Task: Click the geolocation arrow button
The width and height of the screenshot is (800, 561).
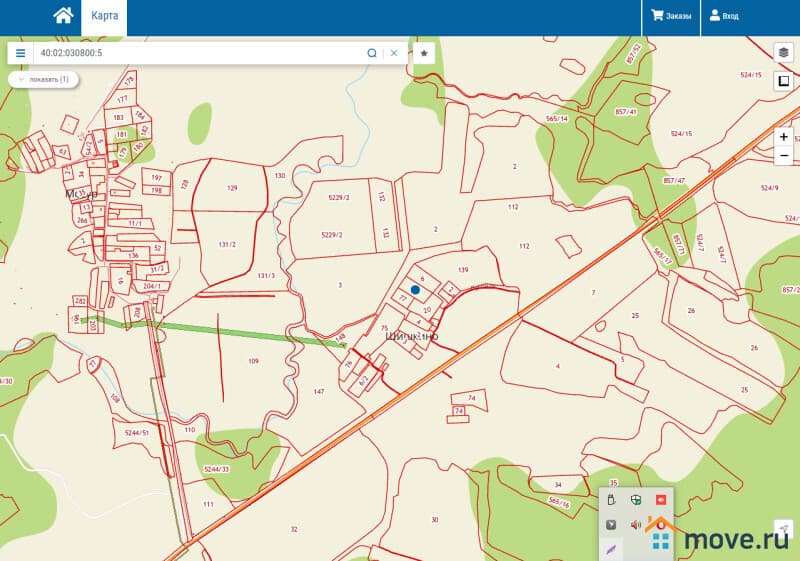Action: pyautogui.click(x=784, y=528)
